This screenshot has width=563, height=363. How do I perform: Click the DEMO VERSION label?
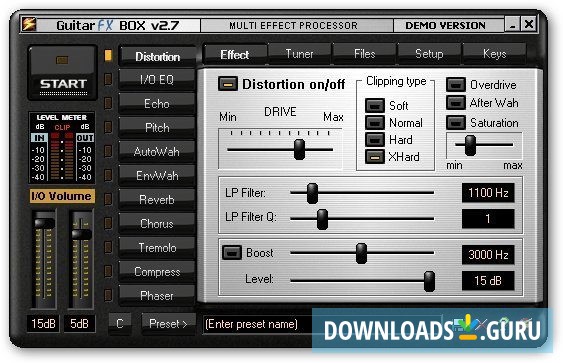(x=445, y=25)
